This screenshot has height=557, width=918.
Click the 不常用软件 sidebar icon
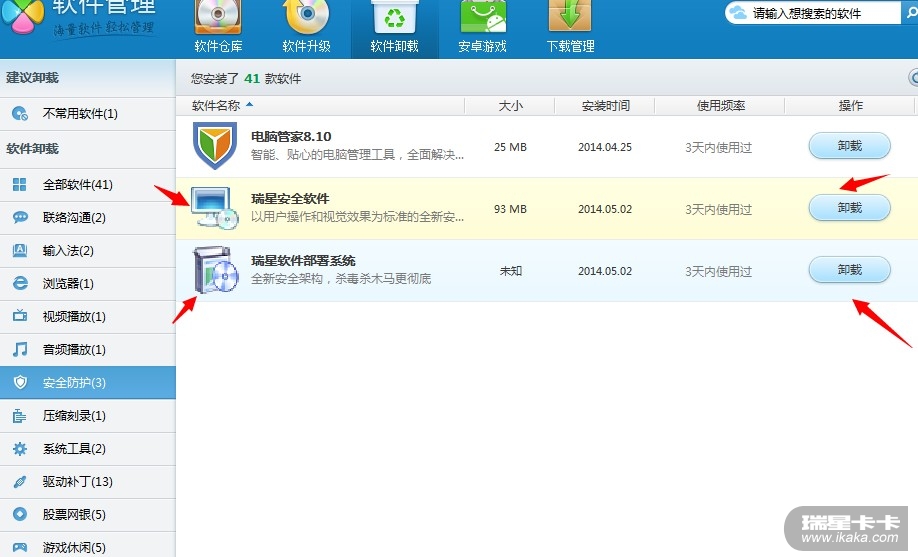pos(20,114)
